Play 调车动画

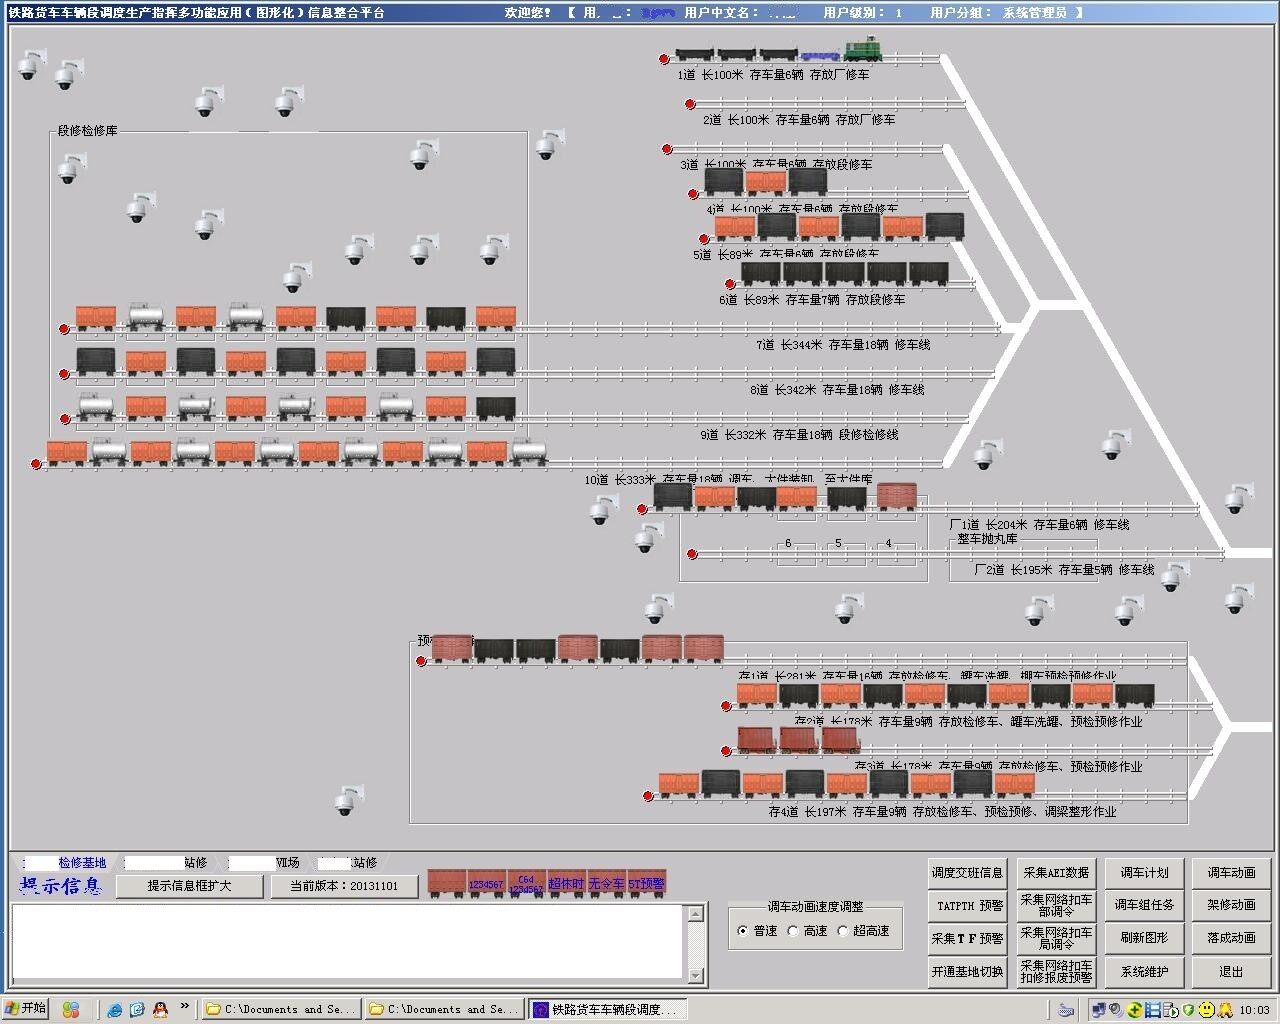(x=1231, y=873)
